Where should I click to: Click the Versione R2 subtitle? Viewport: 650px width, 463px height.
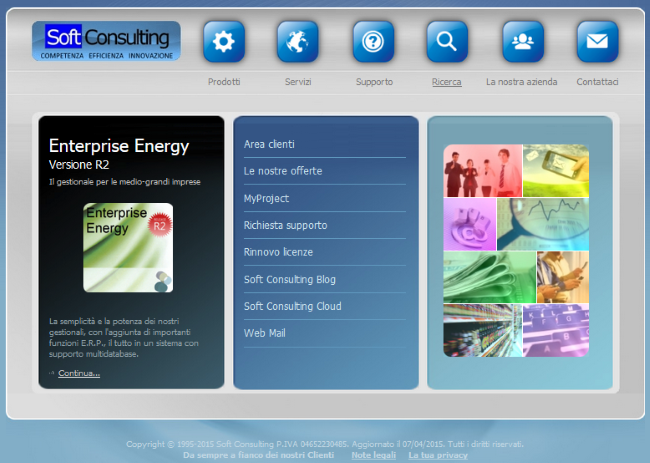tap(79, 165)
